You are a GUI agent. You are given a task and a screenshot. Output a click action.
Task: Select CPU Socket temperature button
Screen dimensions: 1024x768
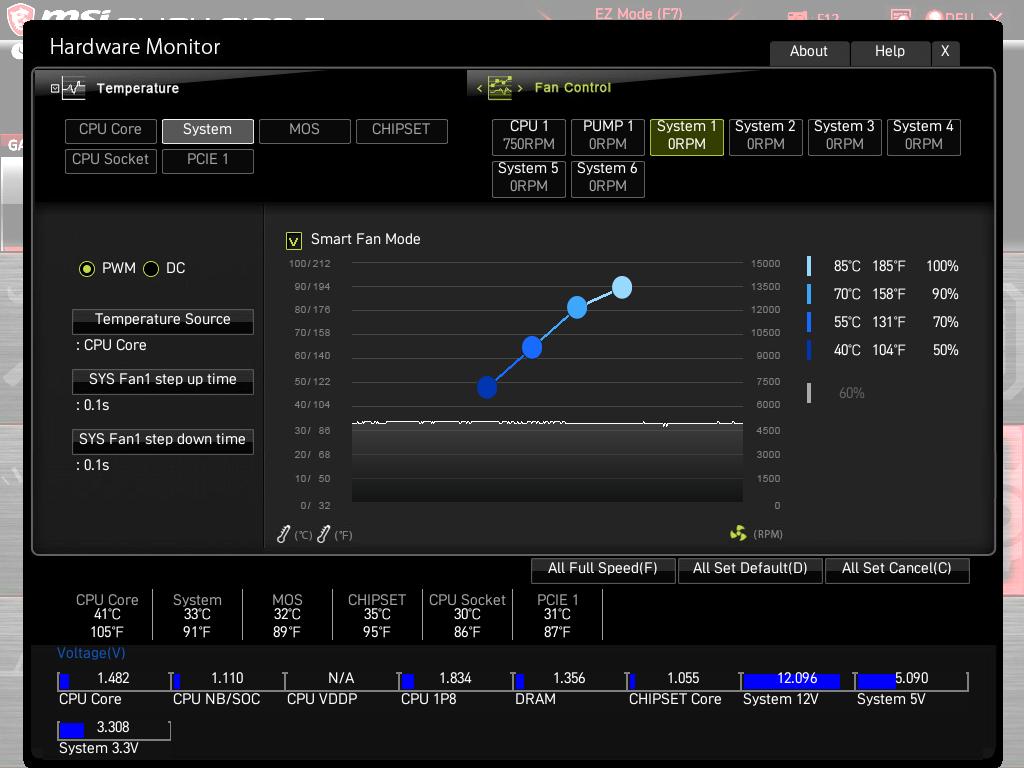[110, 160]
